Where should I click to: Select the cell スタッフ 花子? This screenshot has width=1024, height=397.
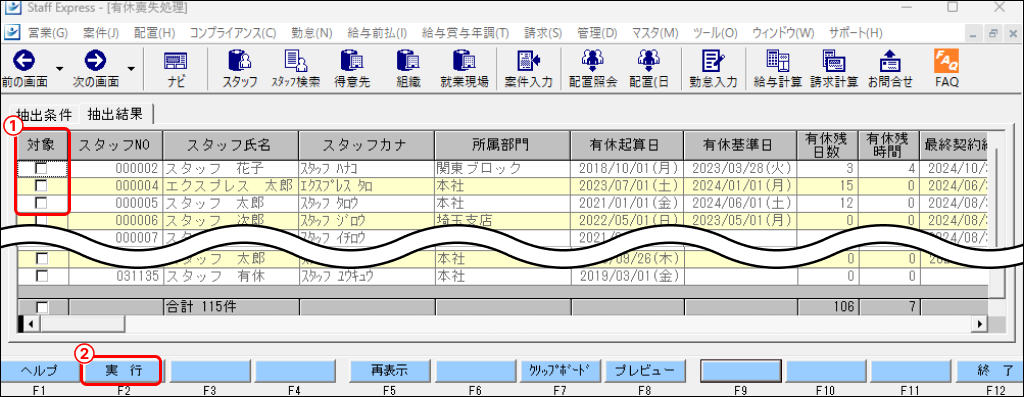tap(231, 168)
